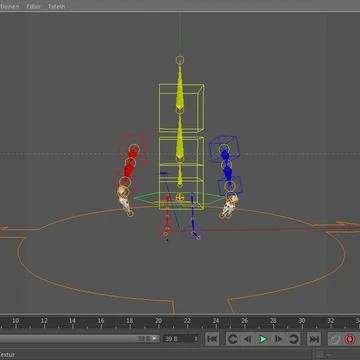This screenshot has width=360, height=360.
Task: Step forward one frame
Action: tap(278, 339)
